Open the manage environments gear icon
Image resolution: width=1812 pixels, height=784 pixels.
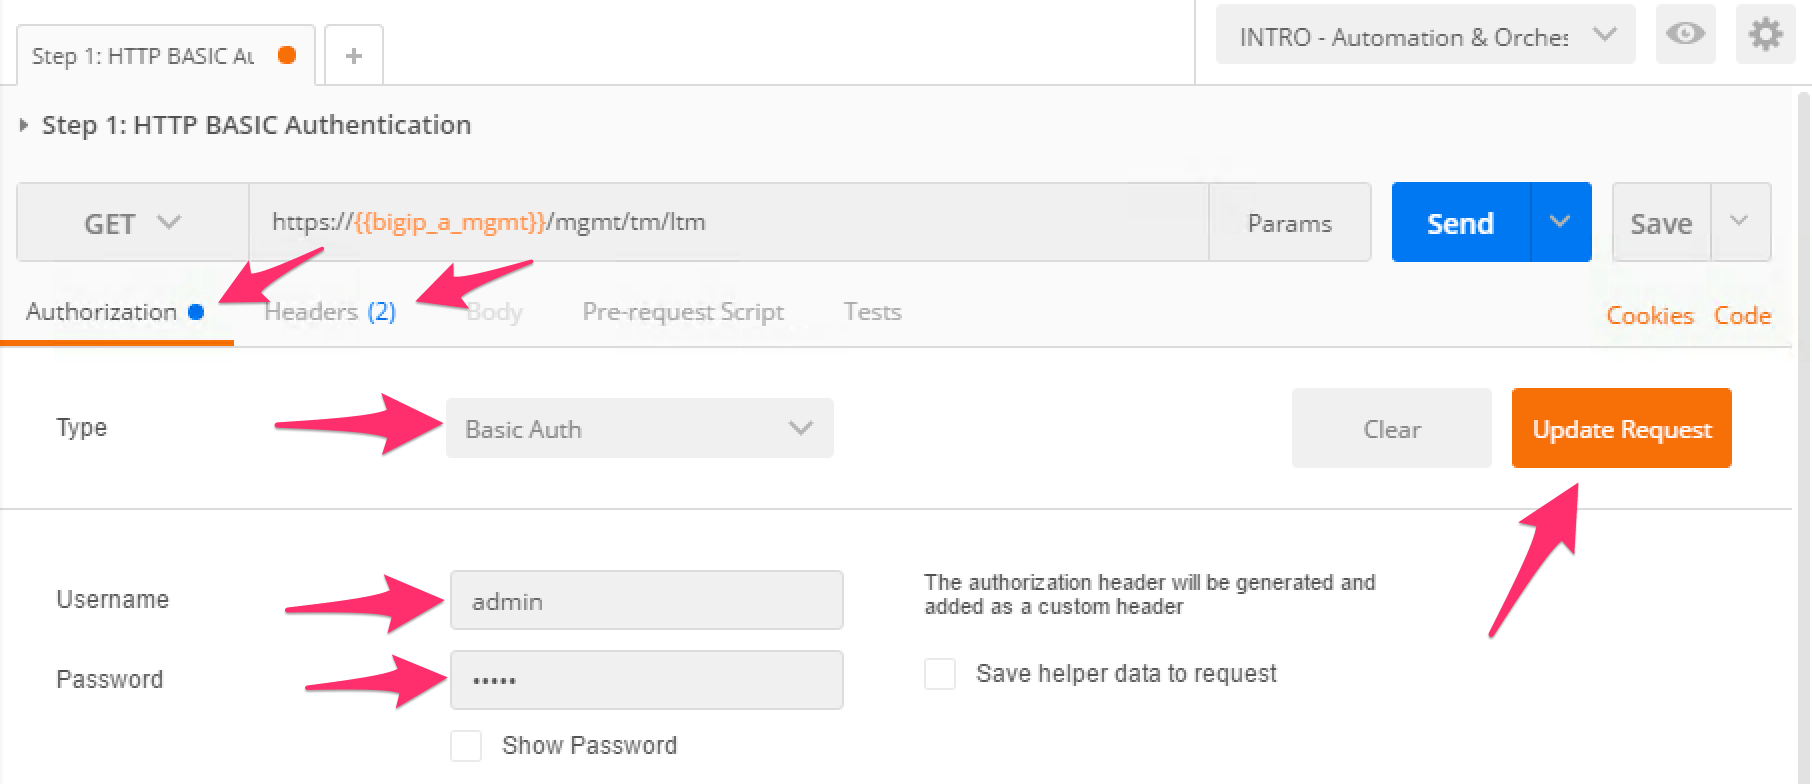point(1765,35)
